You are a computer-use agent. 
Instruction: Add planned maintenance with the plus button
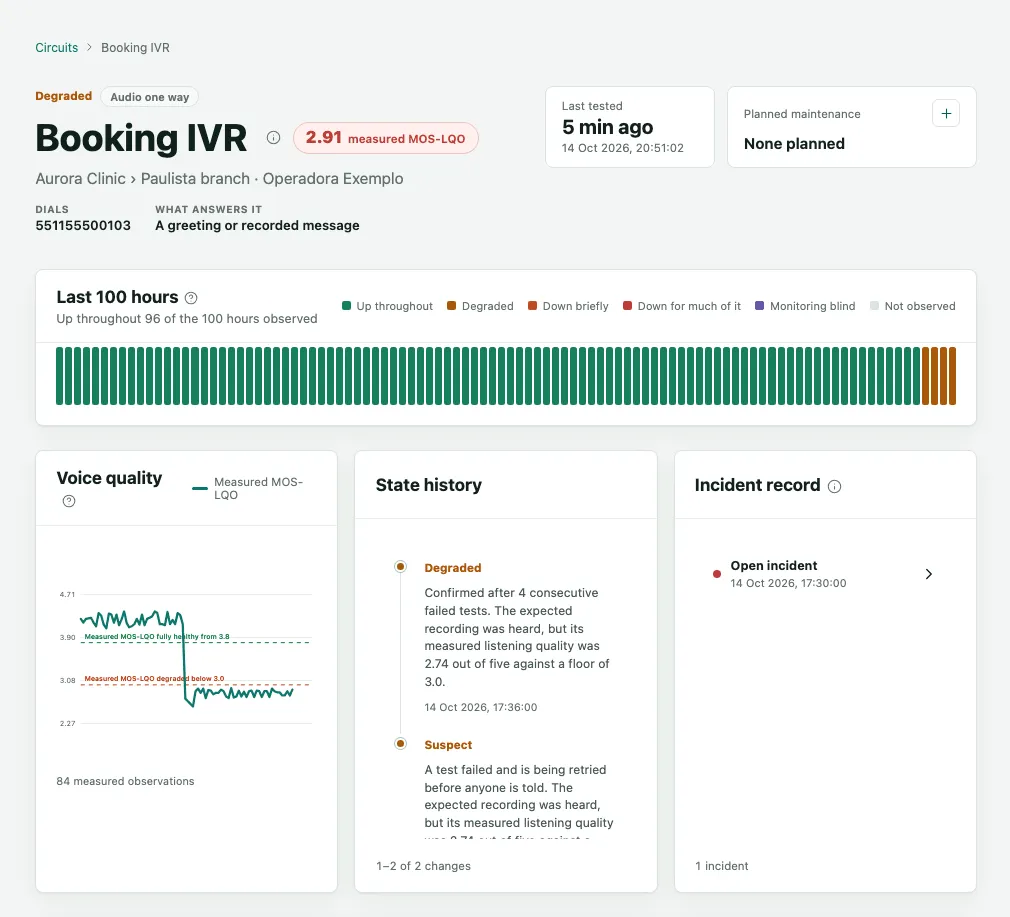[946, 114]
